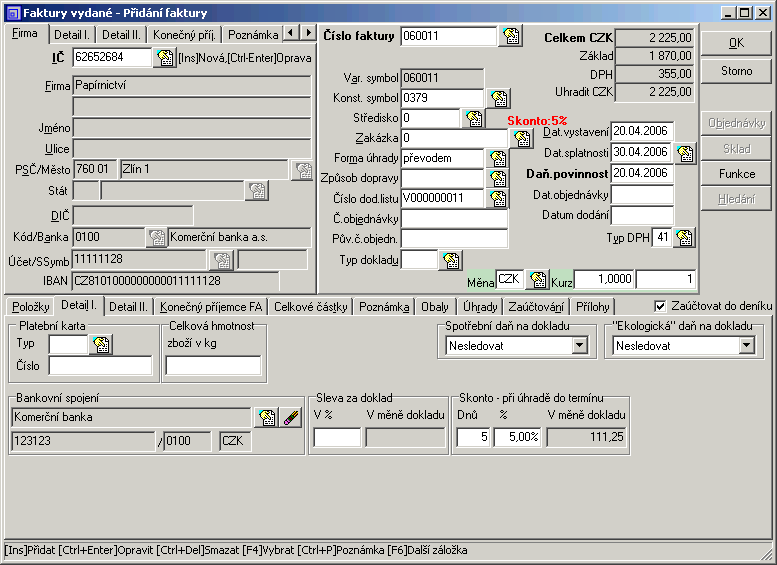
Task: Click Skonto Dnů field showing 5
Action: pos(474,437)
